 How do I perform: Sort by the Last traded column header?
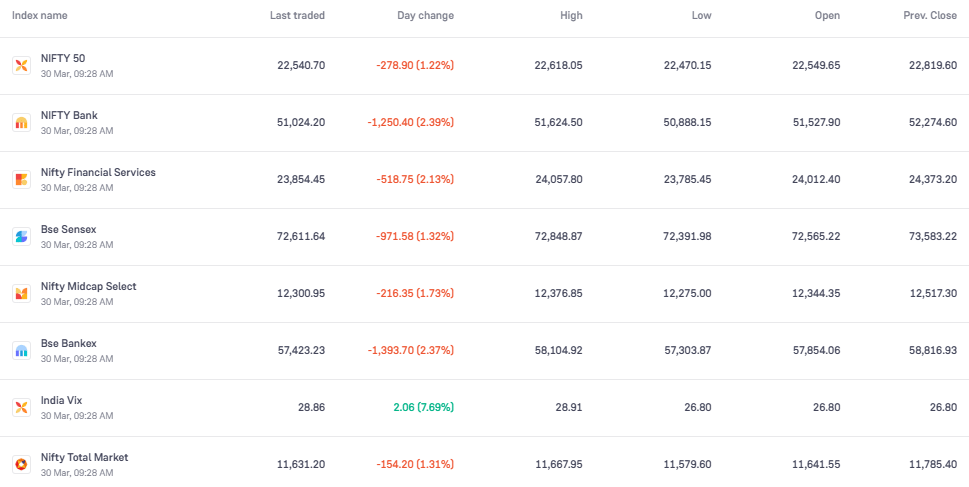click(x=297, y=16)
